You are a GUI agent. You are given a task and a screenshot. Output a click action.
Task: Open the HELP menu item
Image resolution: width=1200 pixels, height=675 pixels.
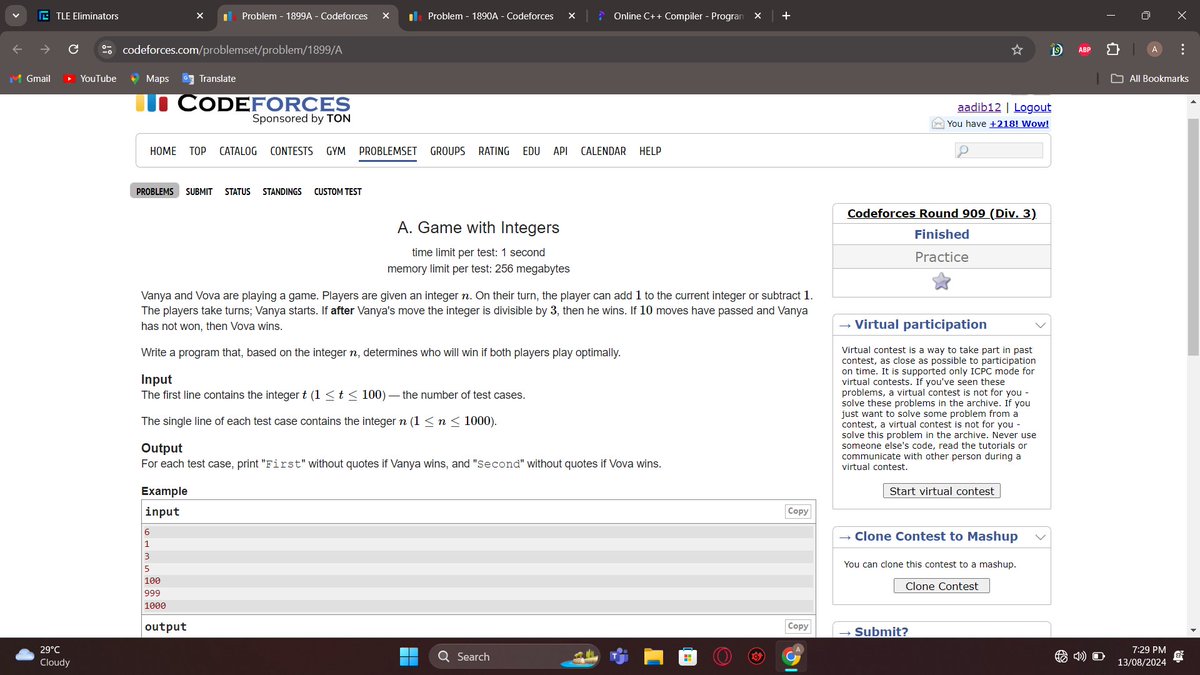650,151
